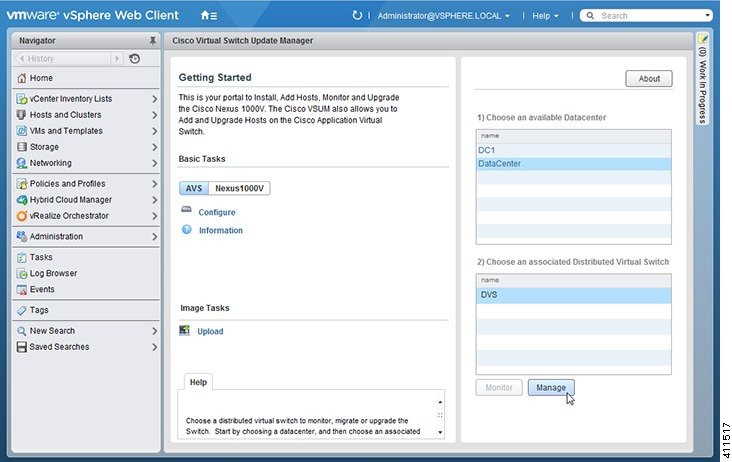Click History forward arrow button
Image resolution: width=732 pixels, height=462 pixels.
tap(117, 58)
